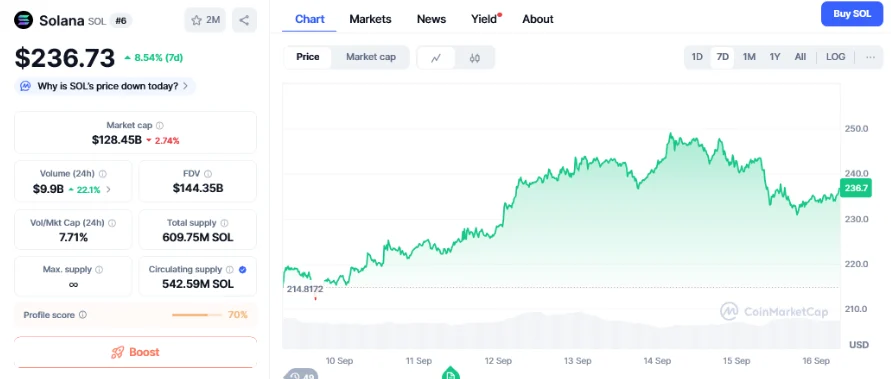The image size is (891, 379).
Task: Expand "Why is SOL's price down today?"
Action: pos(105,86)
